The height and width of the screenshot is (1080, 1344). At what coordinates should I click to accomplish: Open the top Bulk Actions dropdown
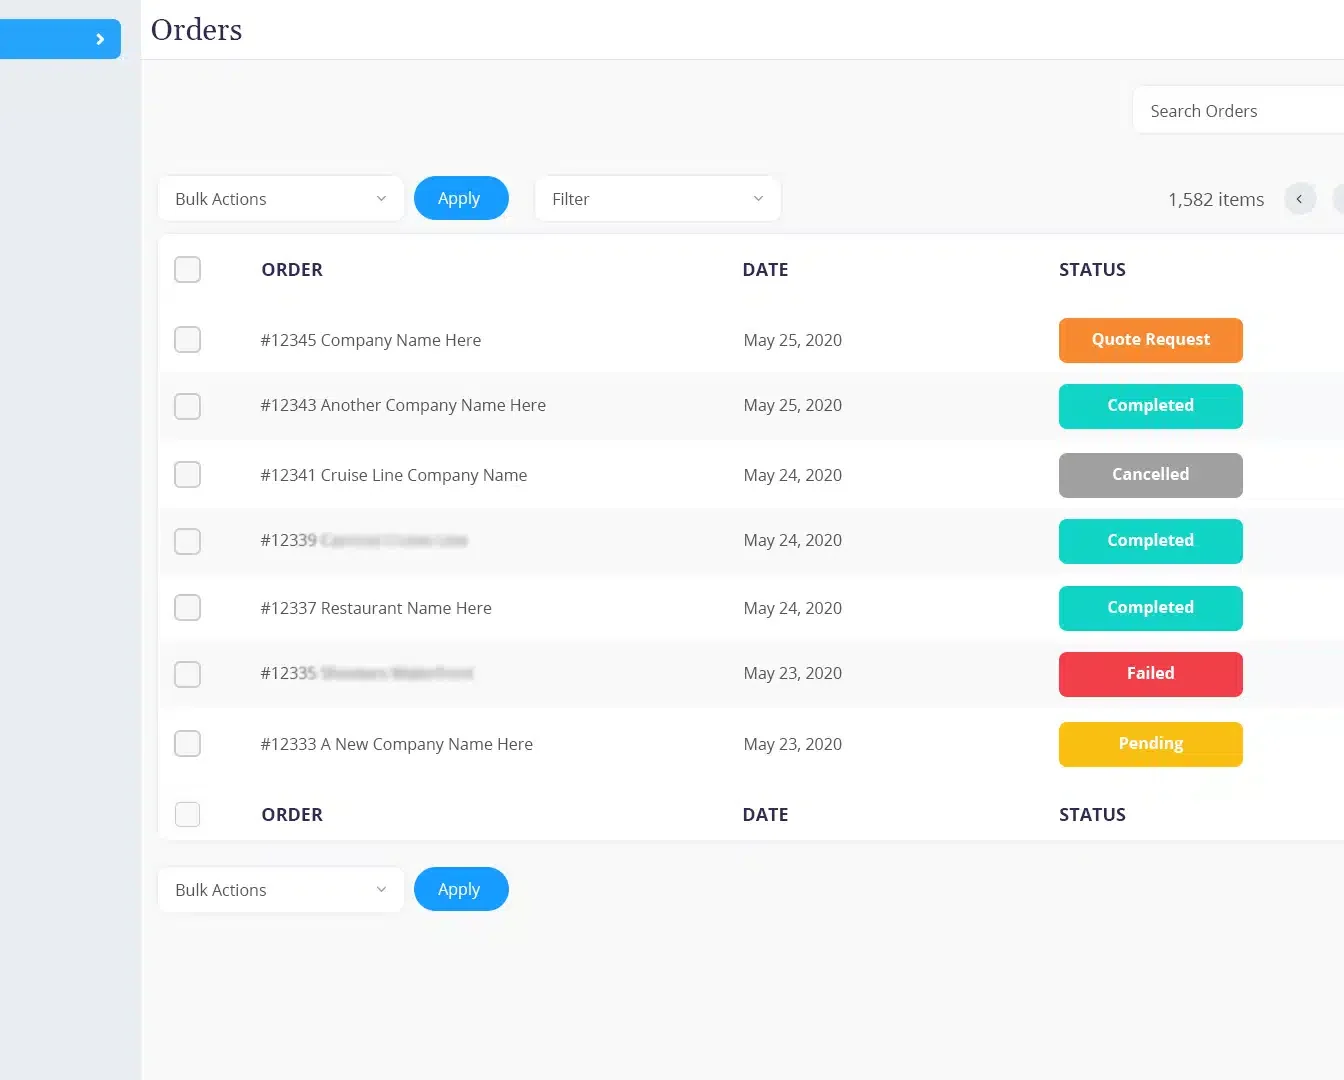(280, 199)
